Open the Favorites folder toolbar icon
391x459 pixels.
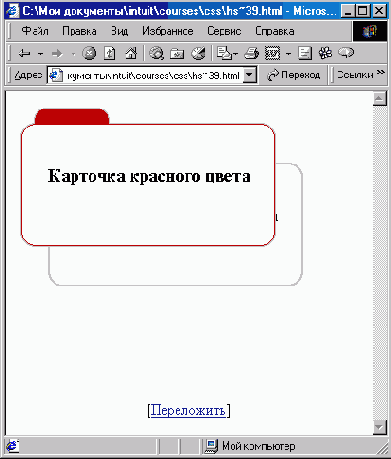pyautogui.click(x=177, y=53)
